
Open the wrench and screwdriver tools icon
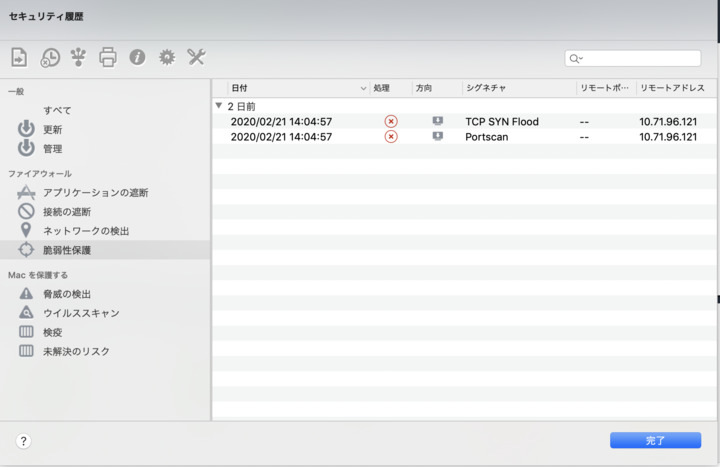[196, 58]
